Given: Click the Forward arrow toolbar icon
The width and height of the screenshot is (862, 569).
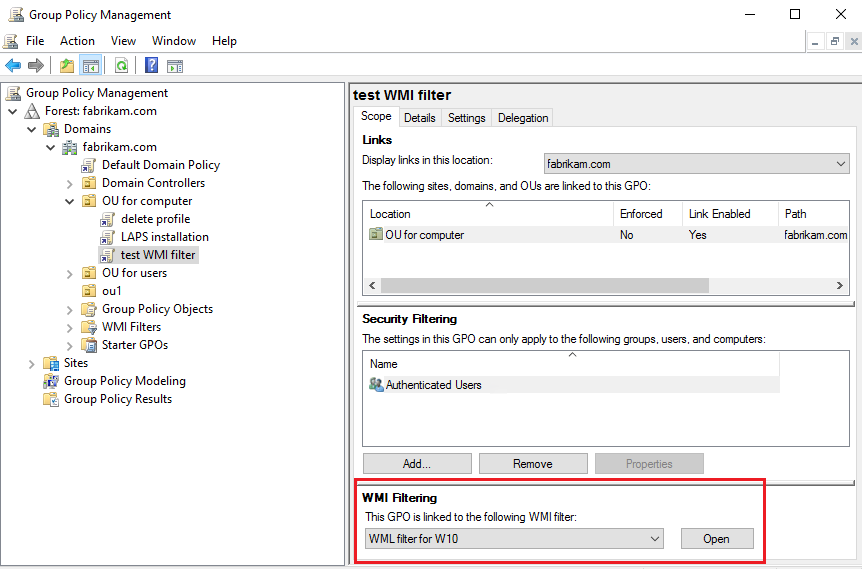Looking at the screenshot, I should [x=36, y=66].
